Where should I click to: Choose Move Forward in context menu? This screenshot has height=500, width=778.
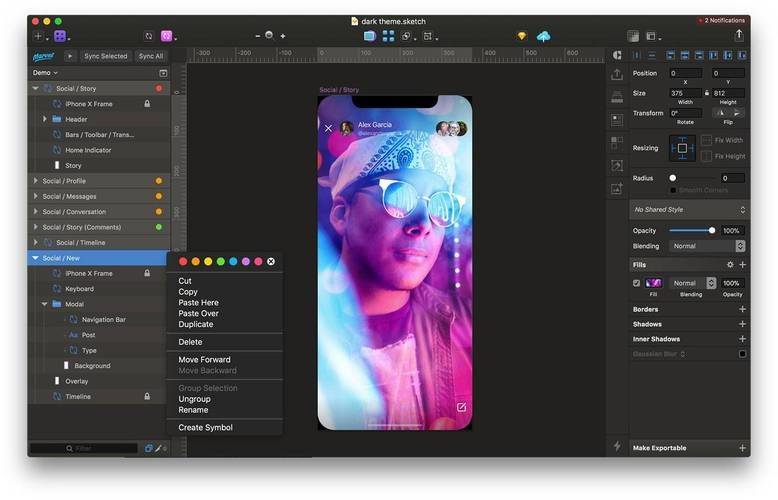tap(204, 360)
